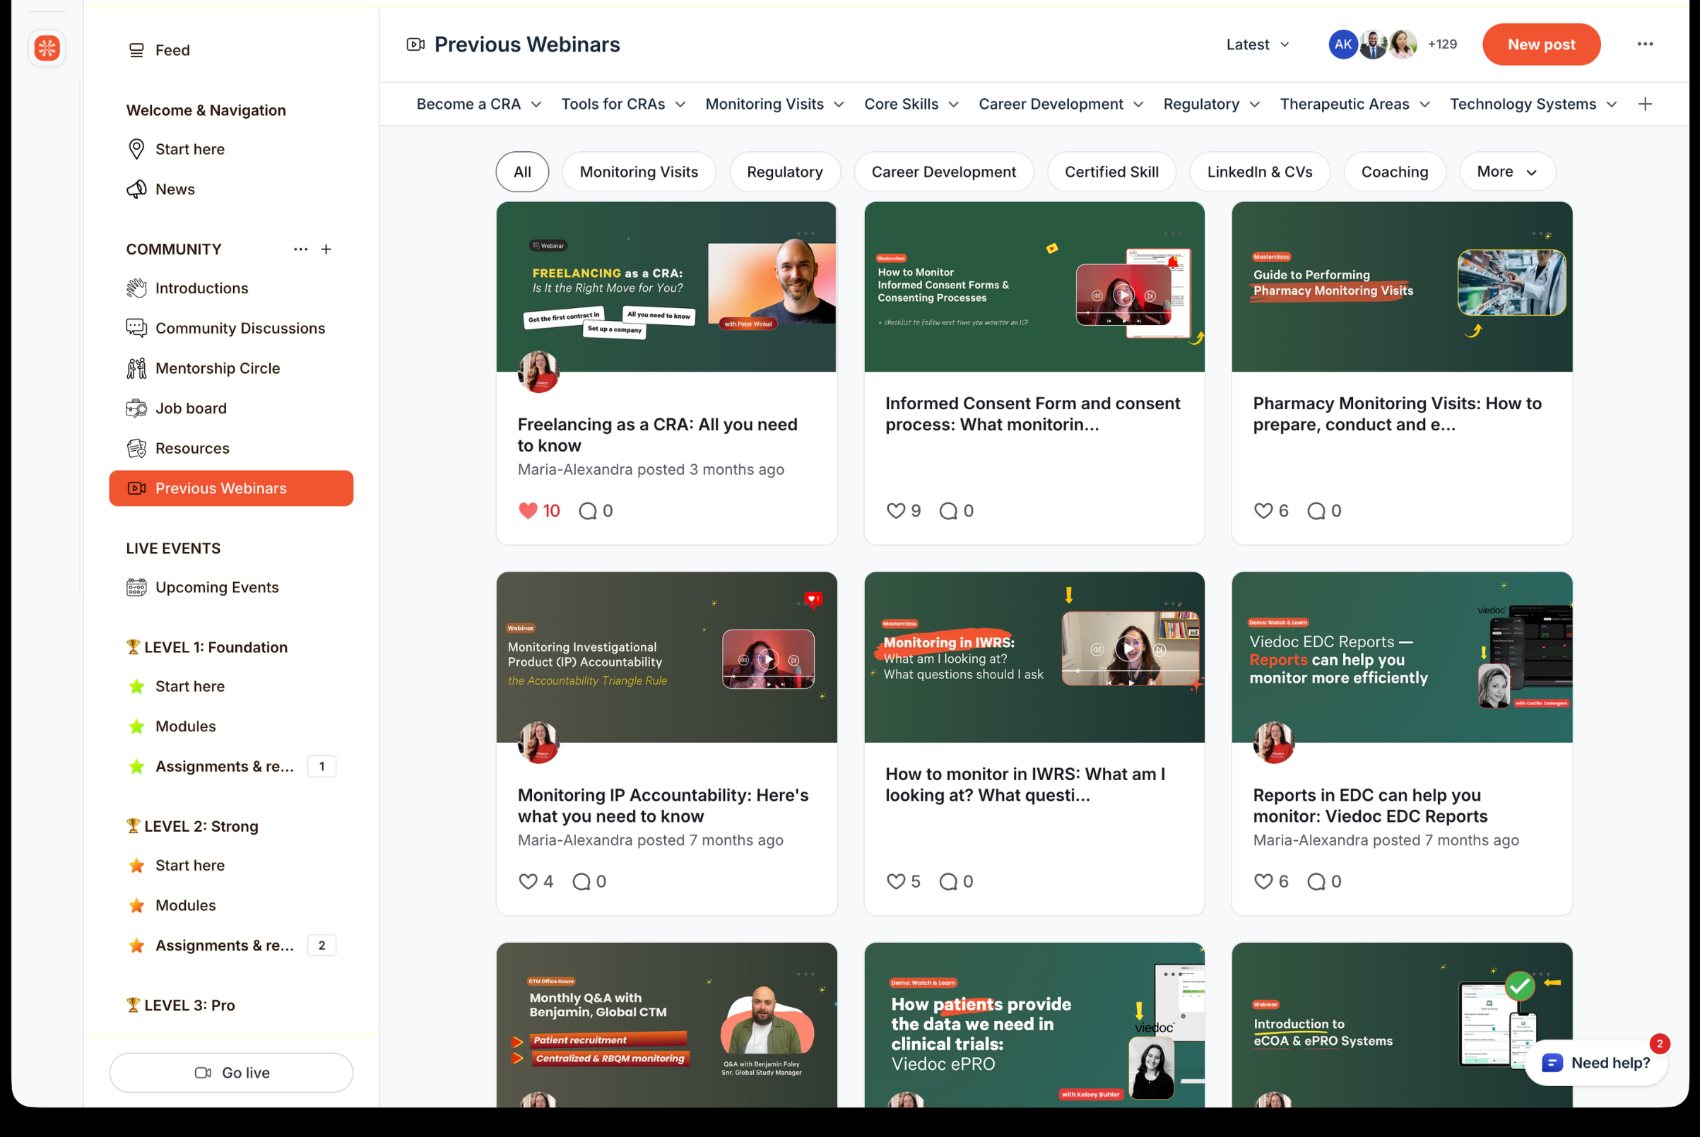Open comments on Informed Consent Form post
Viewport: 1700px width, 1137px height.
(x=957, y=511)
